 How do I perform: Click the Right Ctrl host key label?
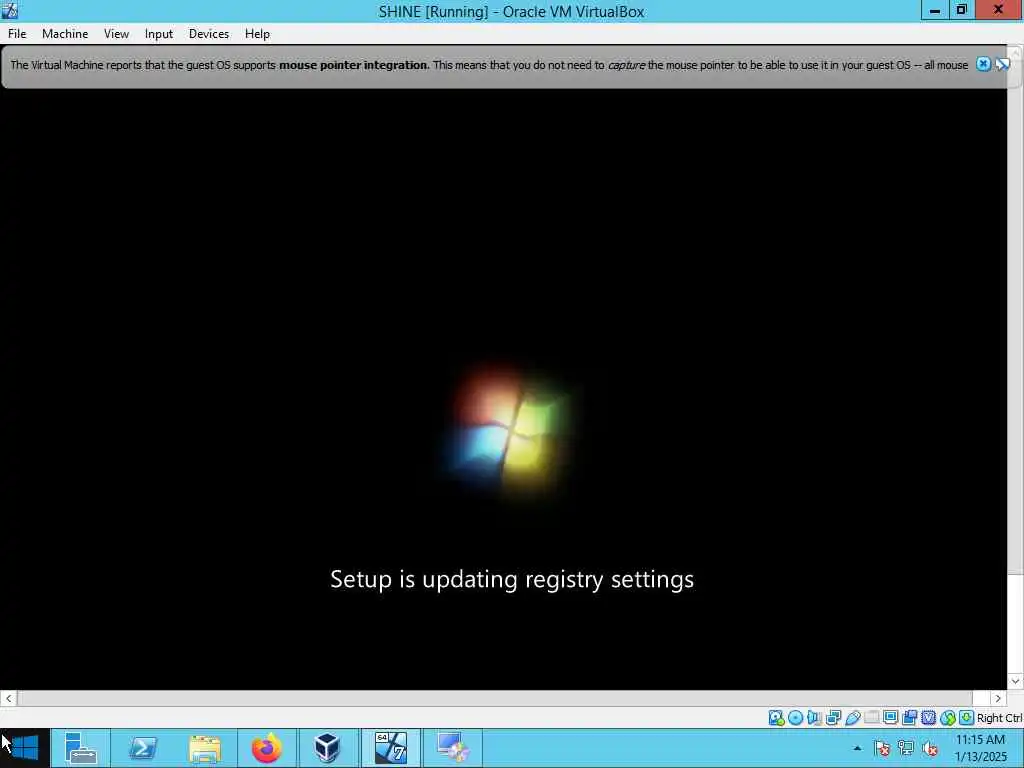click(x=1000, y=718)
